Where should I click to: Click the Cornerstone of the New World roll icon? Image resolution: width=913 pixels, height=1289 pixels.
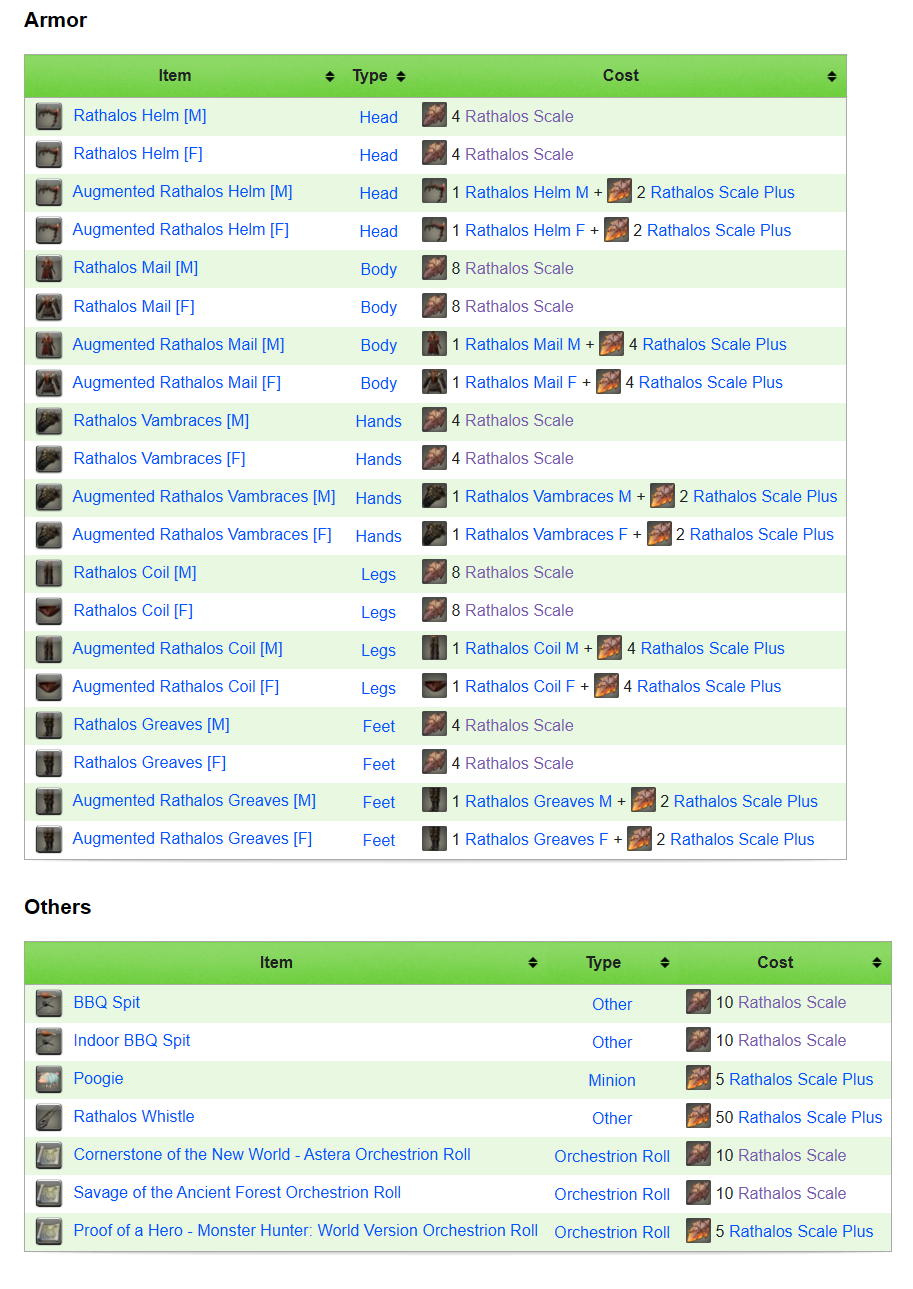tap(49, 1155)
